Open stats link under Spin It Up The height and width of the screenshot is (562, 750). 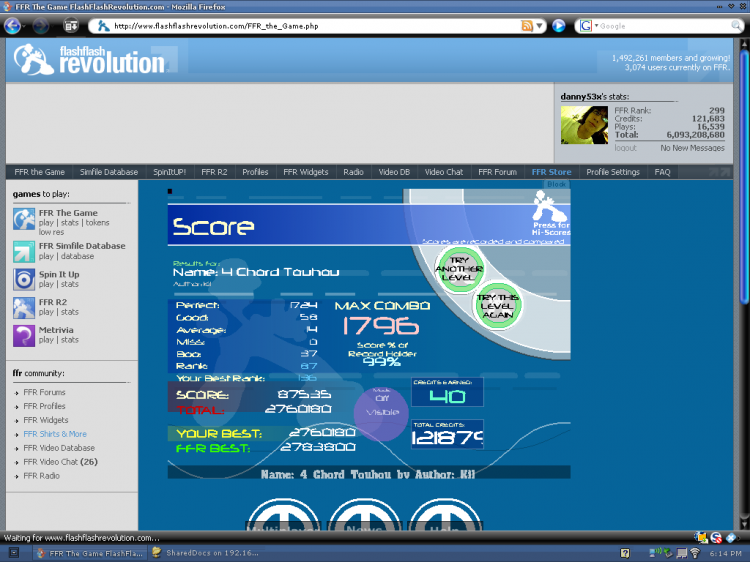(x=69, y=284)
